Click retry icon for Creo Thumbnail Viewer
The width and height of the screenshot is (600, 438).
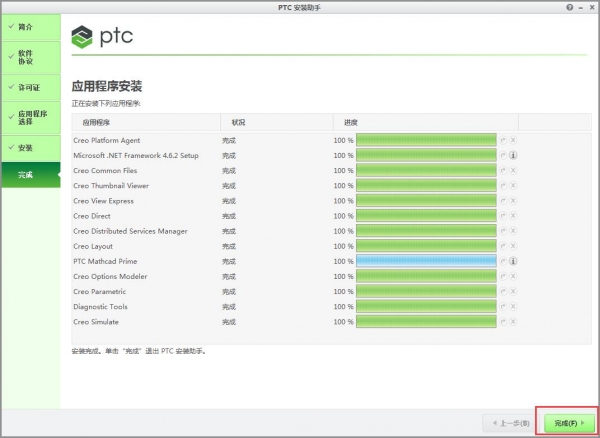point(503,186)
